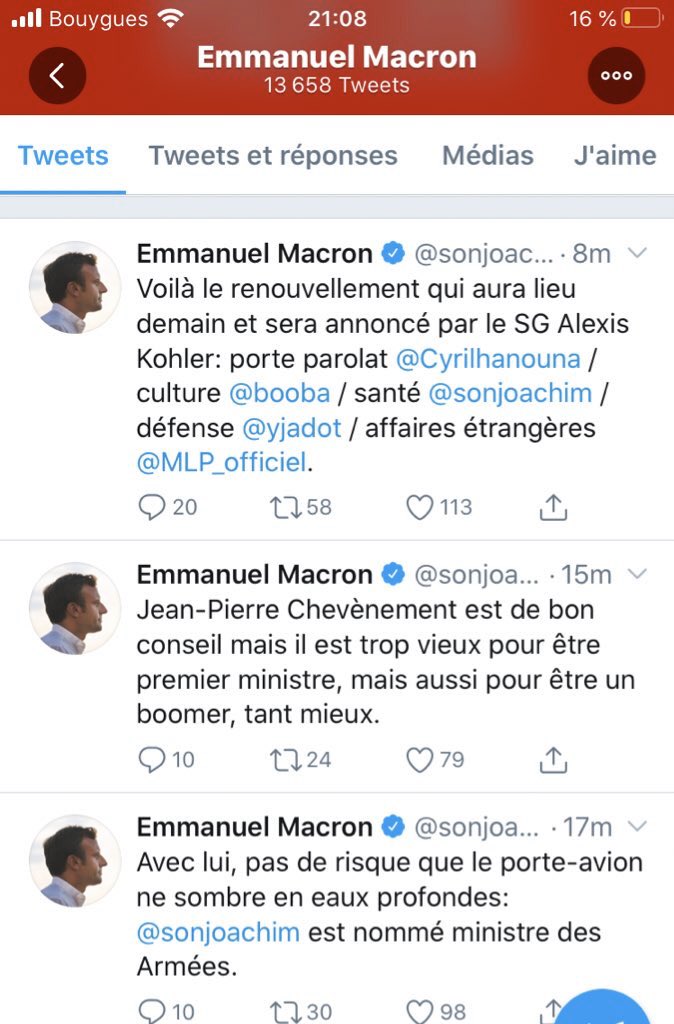This screenshot has width=674, height=1024.
Task: Share the renouvellement tweet
Action: click(x=553, y=507)
